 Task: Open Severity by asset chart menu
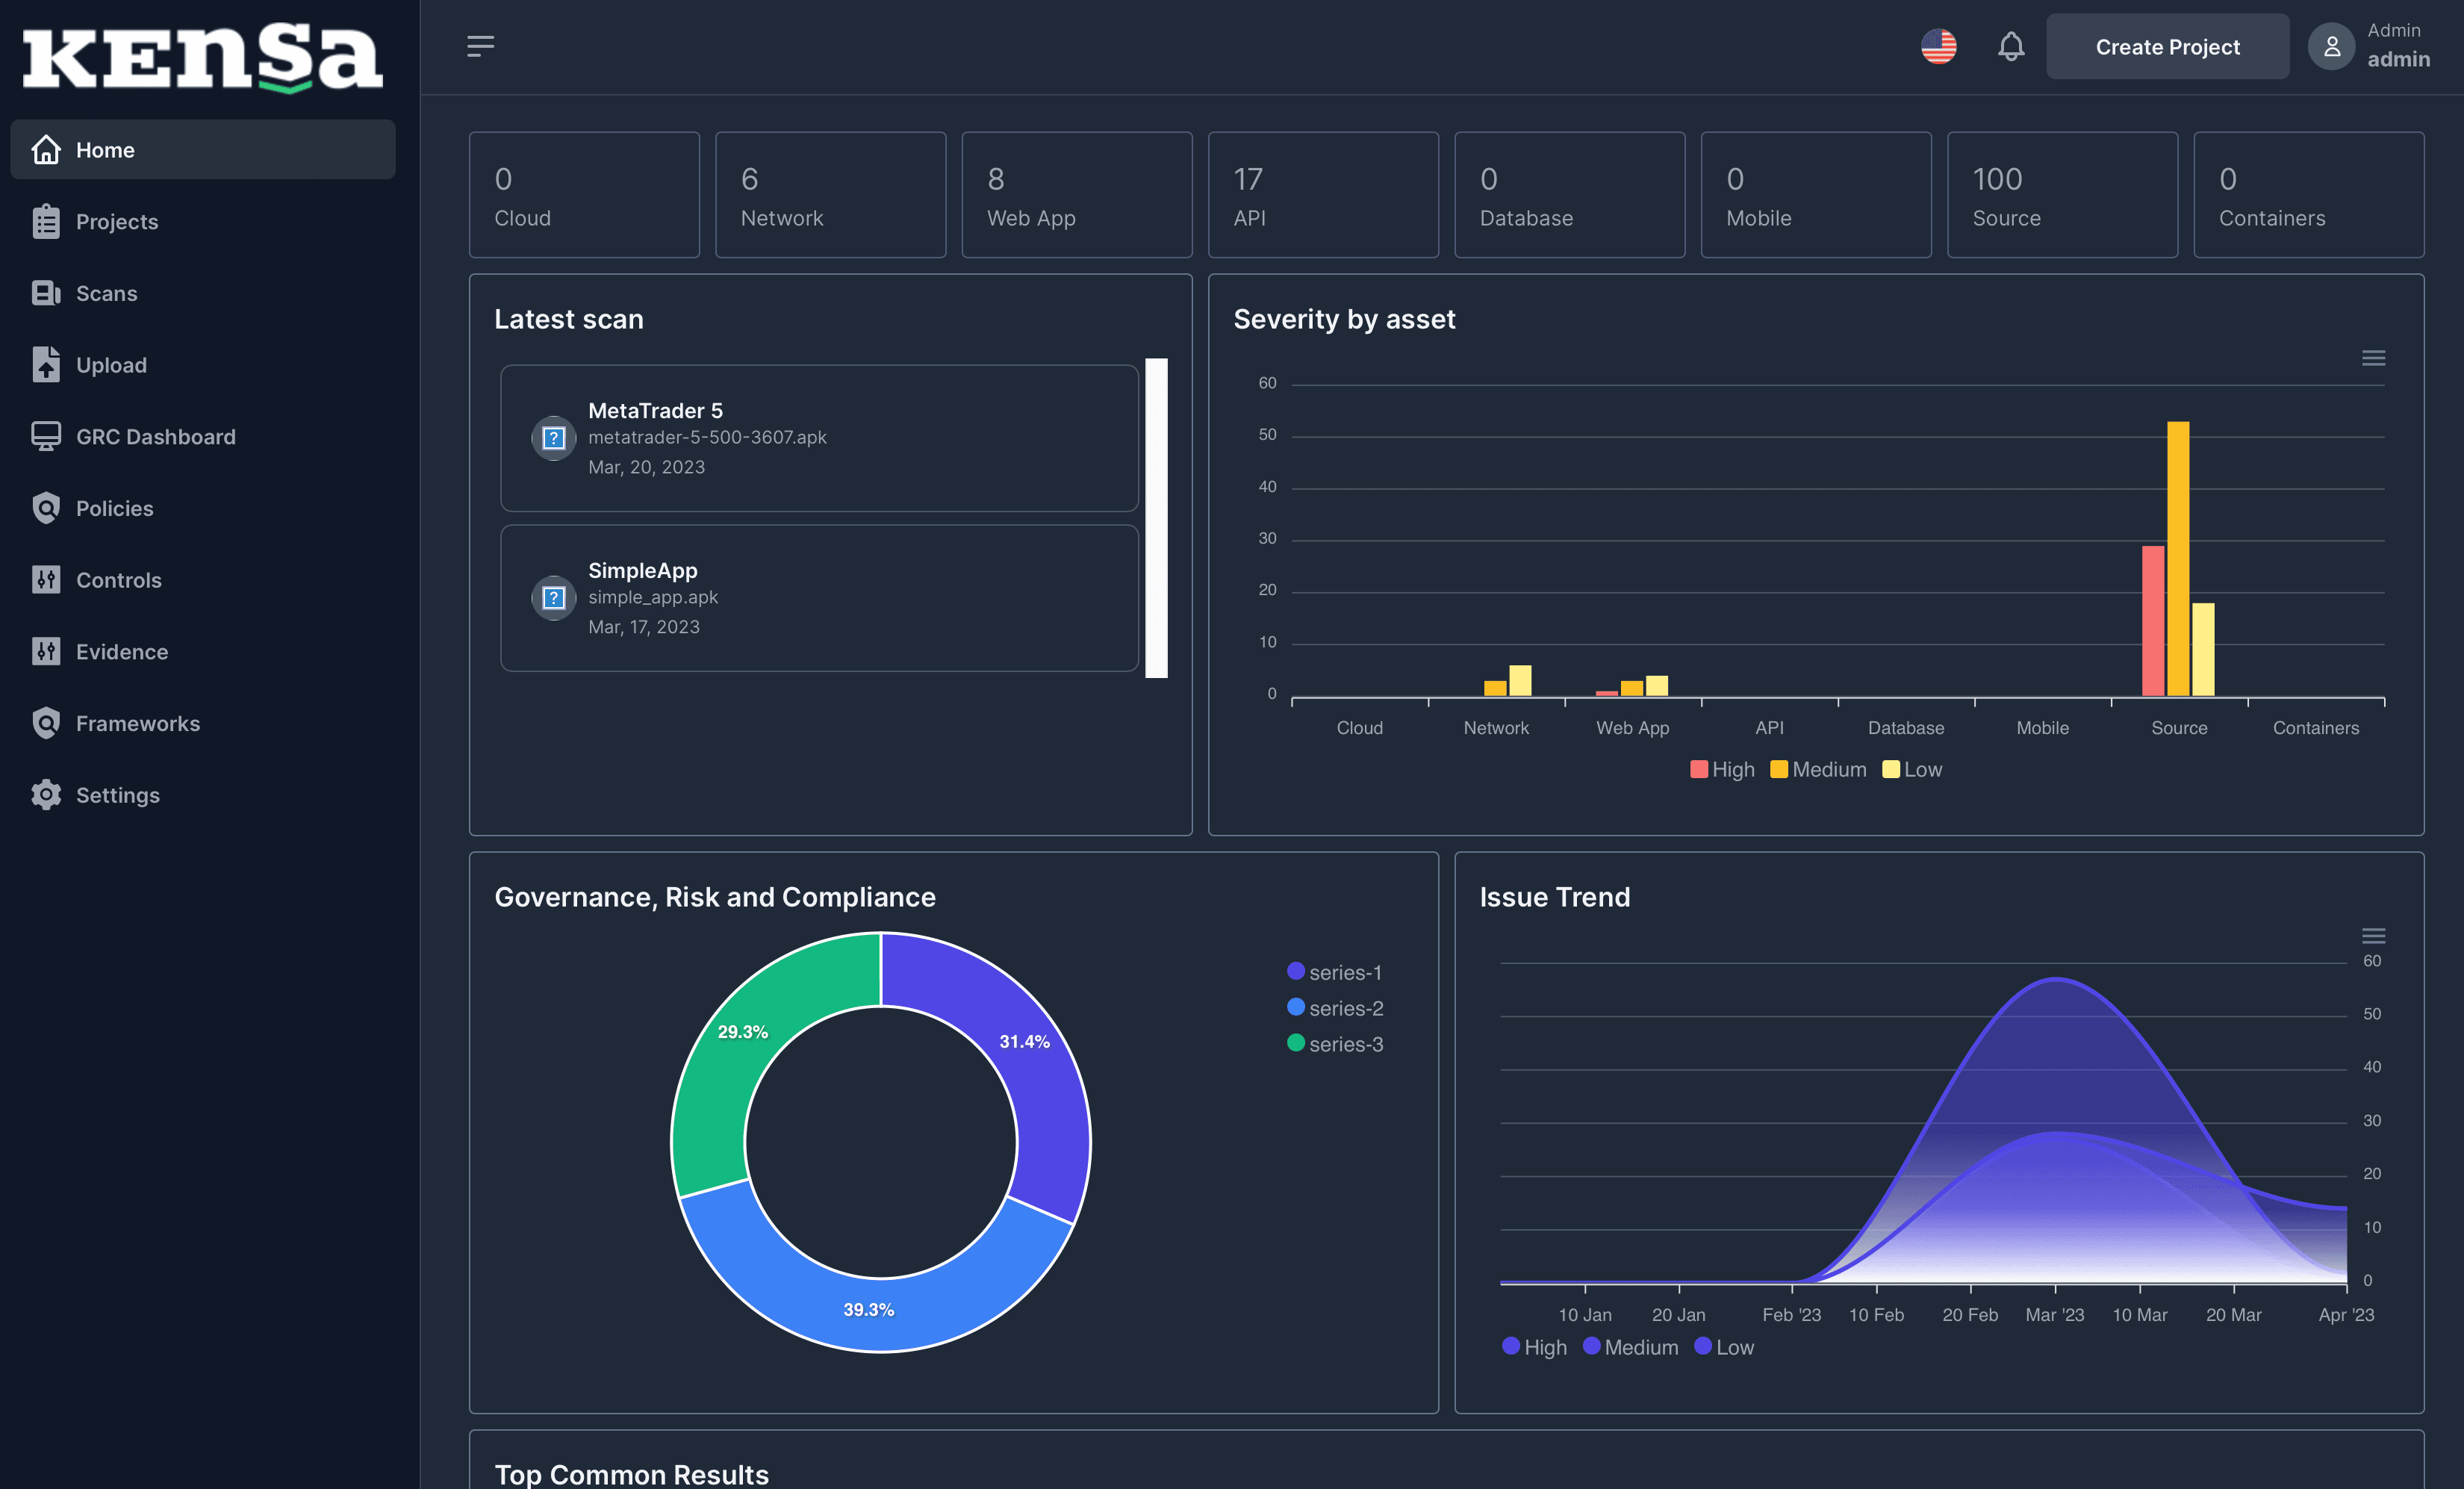click(2373, 358)
